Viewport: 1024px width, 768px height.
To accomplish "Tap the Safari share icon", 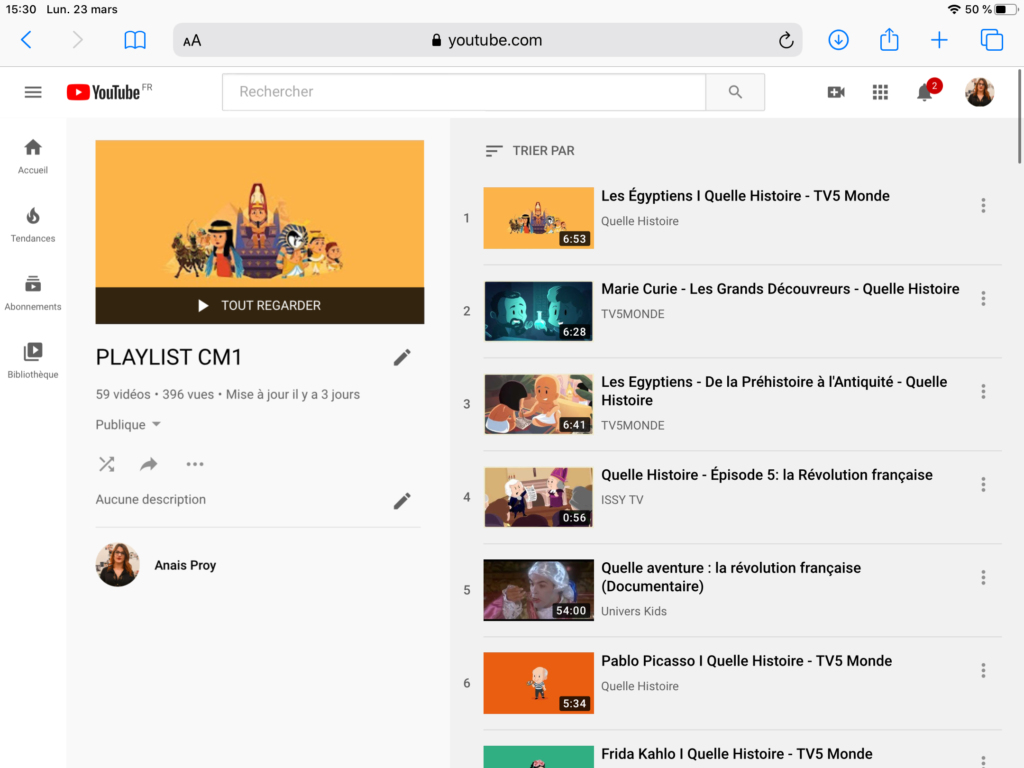I will 889,39.
